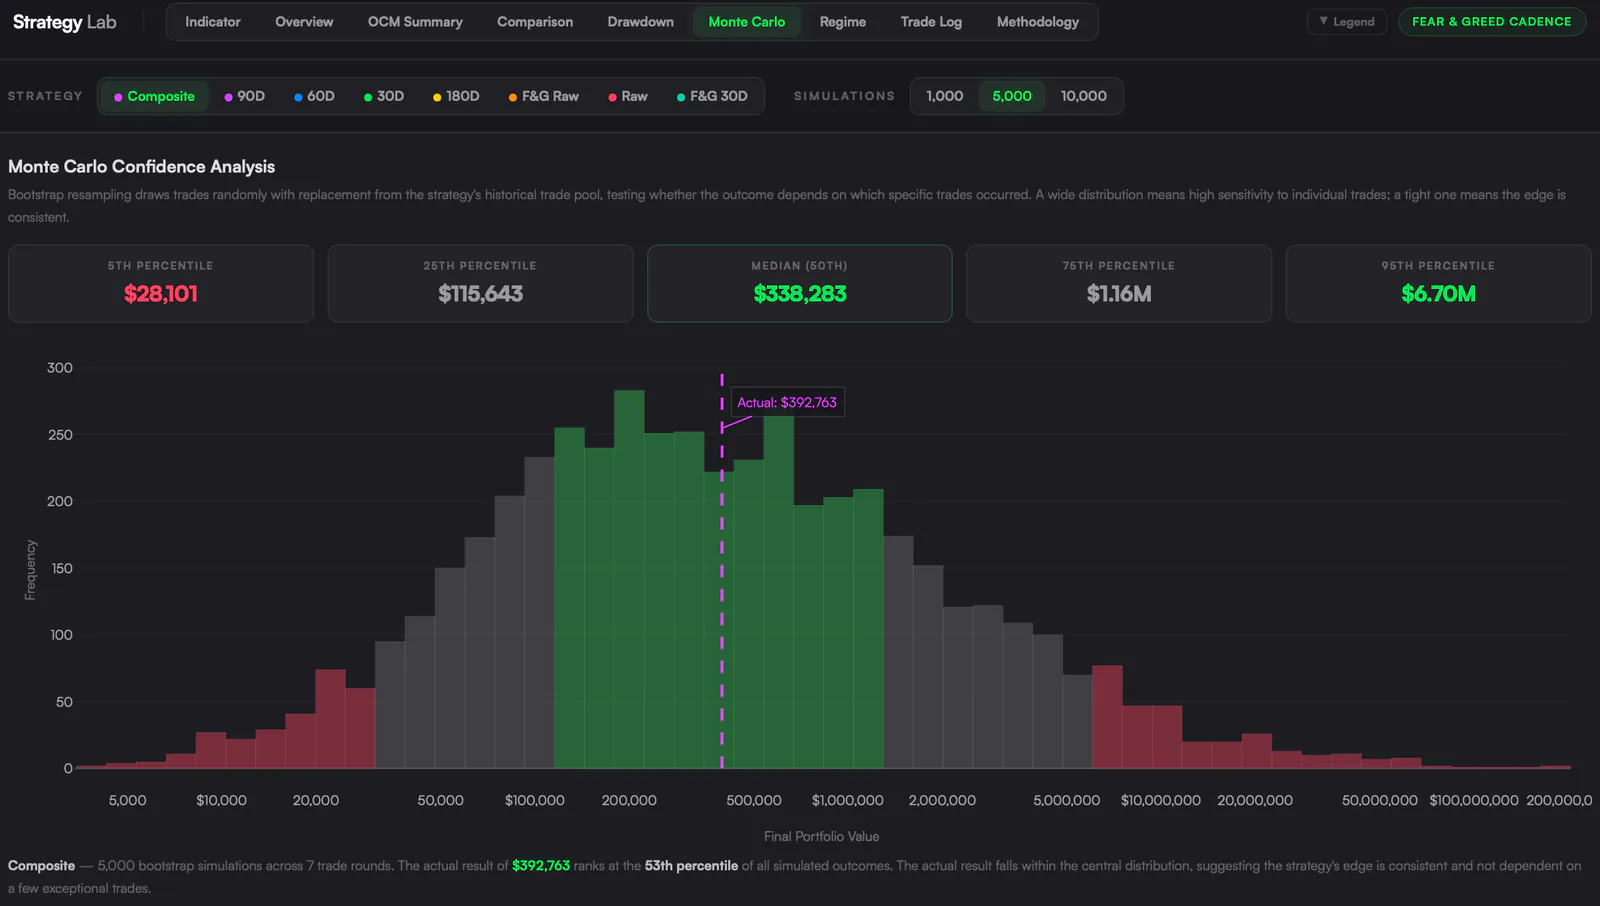Choose the 90D strategy option
Viewport: 1600px width, 906px height.
tap(244, 96)
